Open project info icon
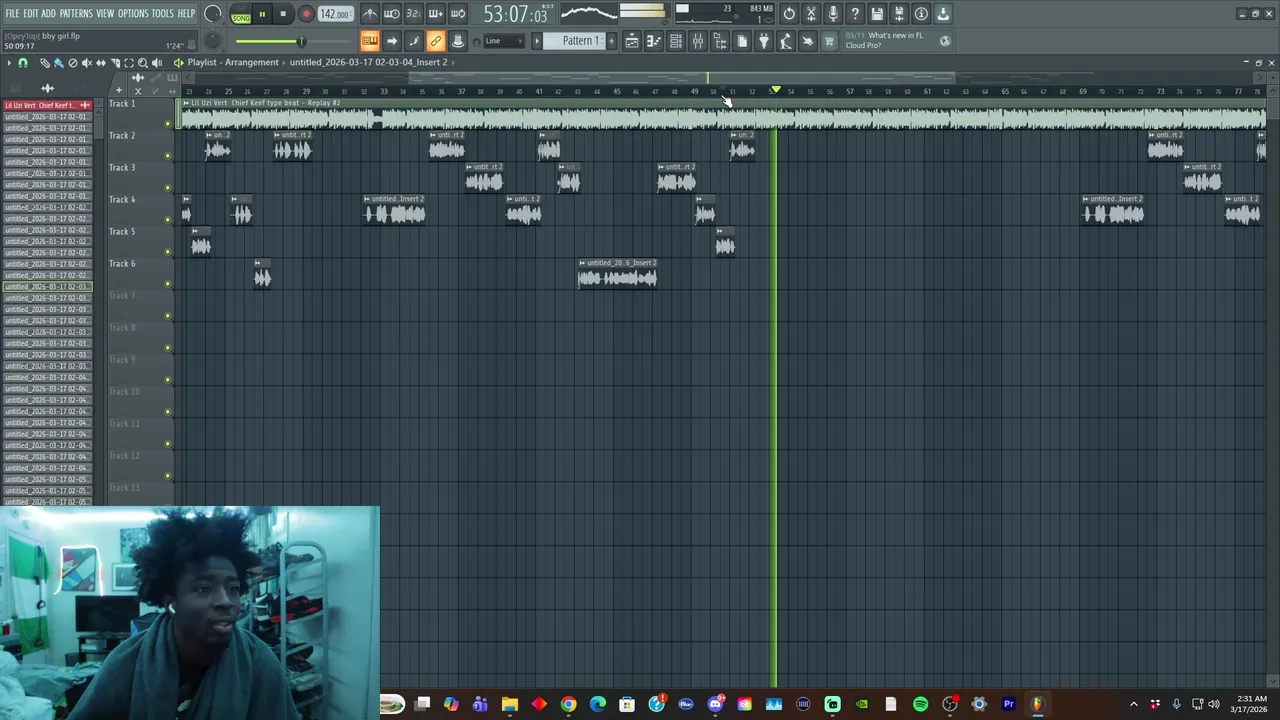This screenshot has width=1280, height=720. [x=921, y=14]
